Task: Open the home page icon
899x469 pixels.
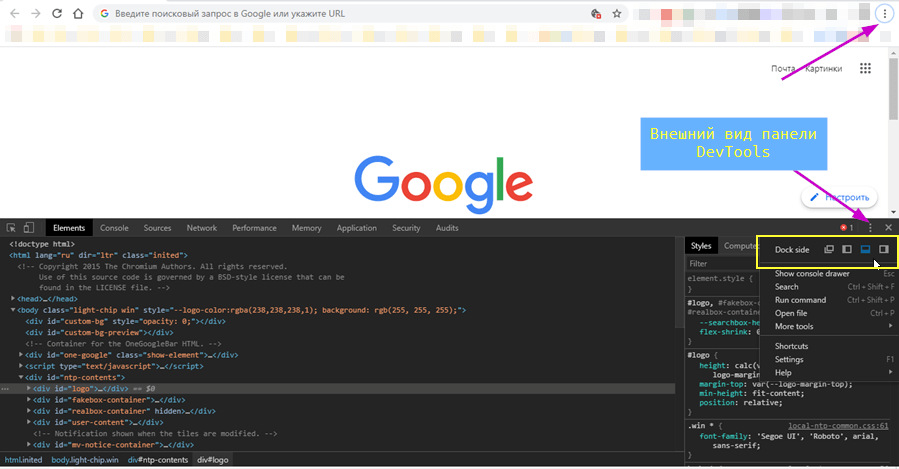Action: [x=78, y=13]
